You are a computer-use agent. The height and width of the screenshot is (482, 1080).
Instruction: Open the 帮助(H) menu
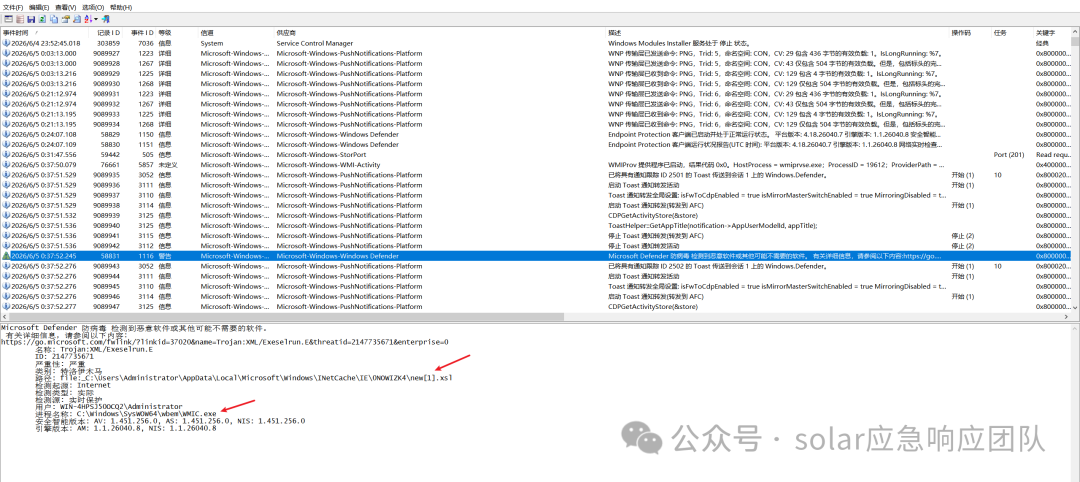121,7
